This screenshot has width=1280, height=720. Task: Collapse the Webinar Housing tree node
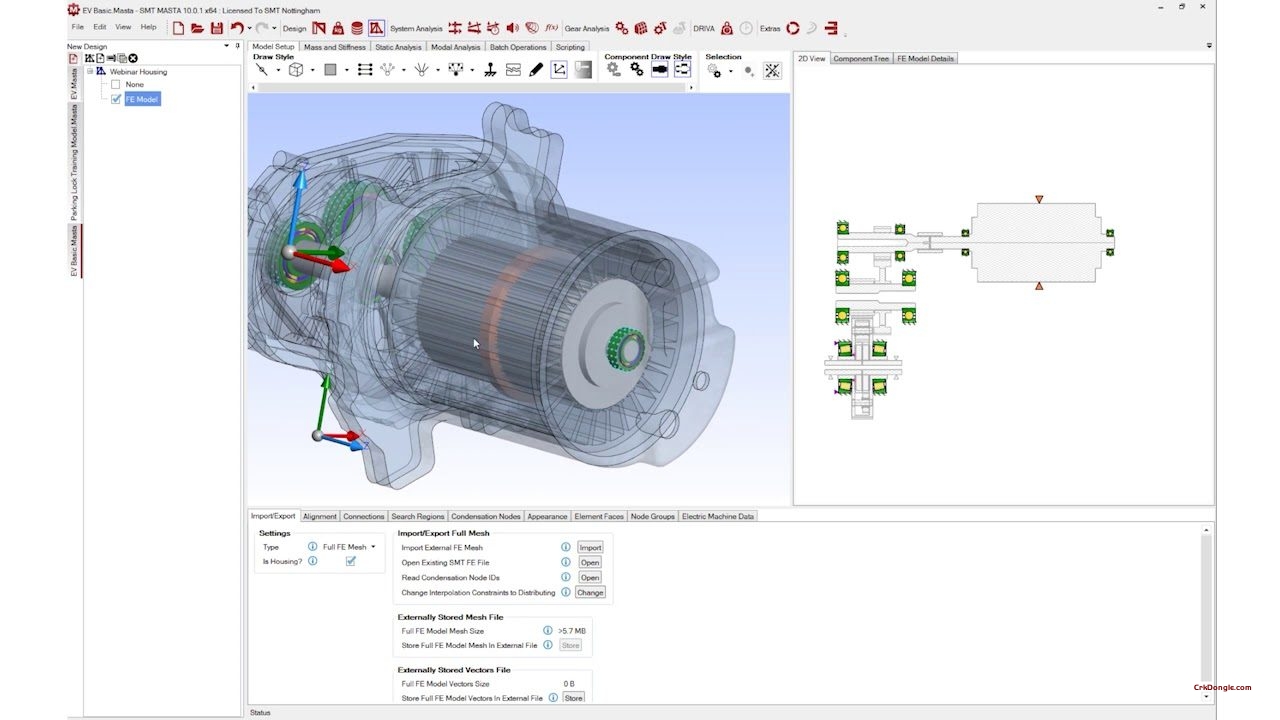(90, 72)
